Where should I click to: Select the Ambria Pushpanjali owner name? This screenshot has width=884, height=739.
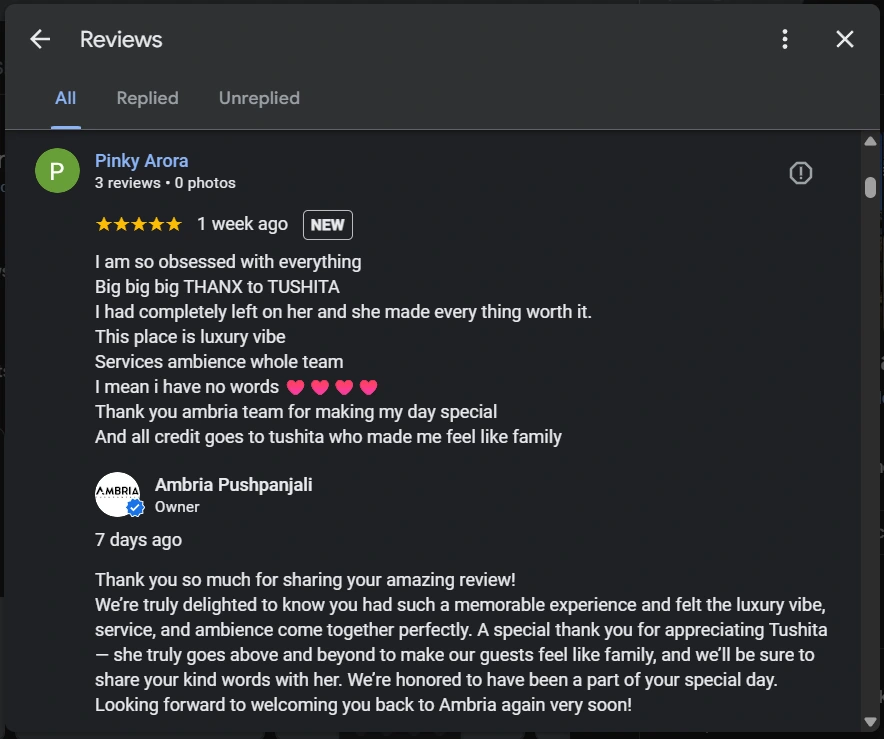tap(233, 485)
